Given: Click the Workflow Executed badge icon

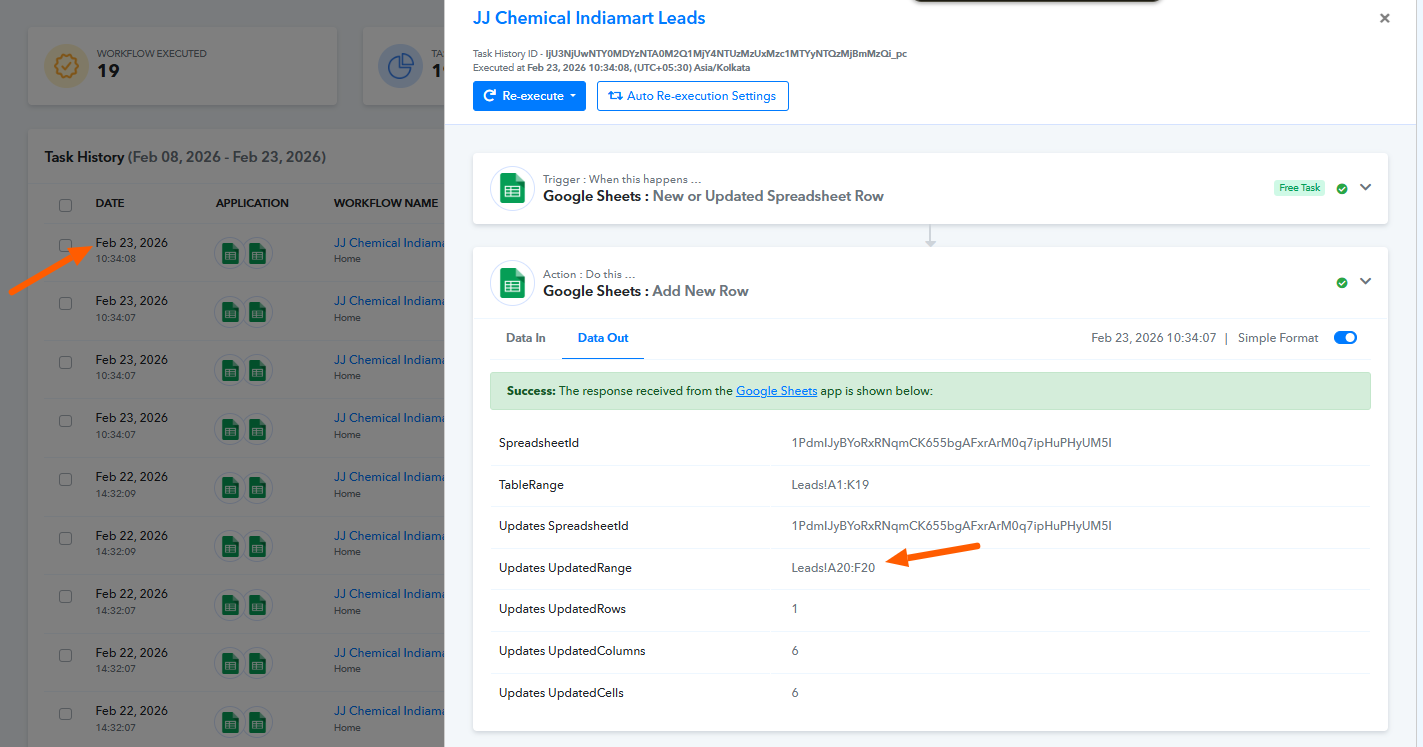Looking at the screenshot, I should [67, 66].
